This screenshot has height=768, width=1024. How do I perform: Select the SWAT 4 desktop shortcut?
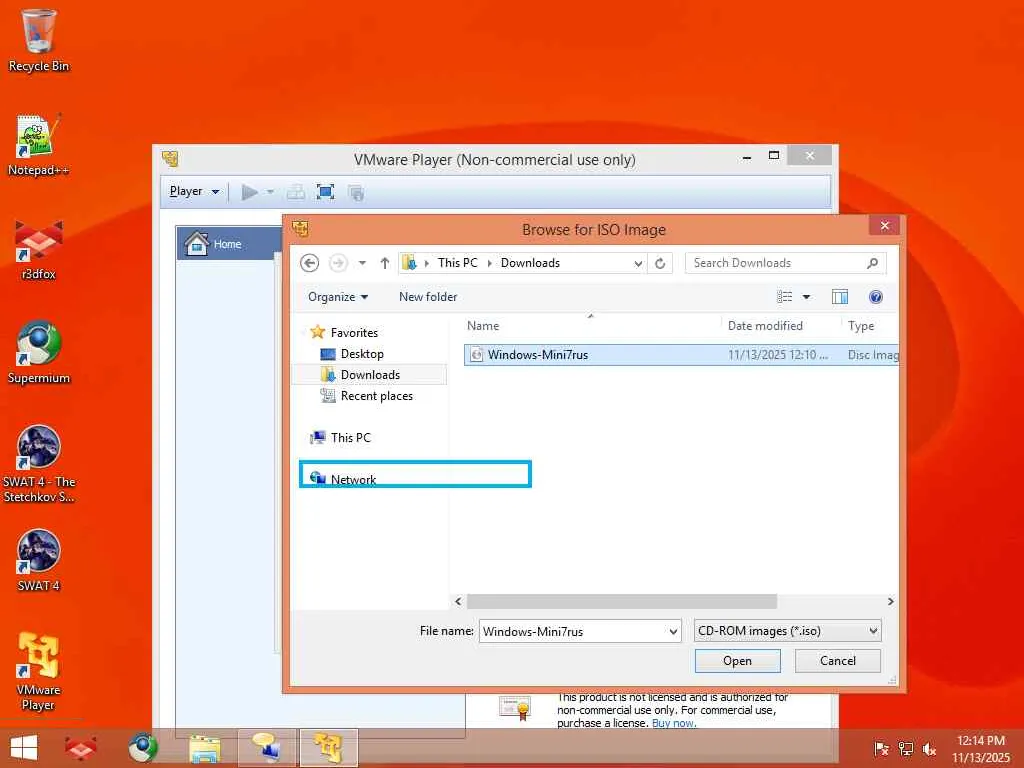39,560
